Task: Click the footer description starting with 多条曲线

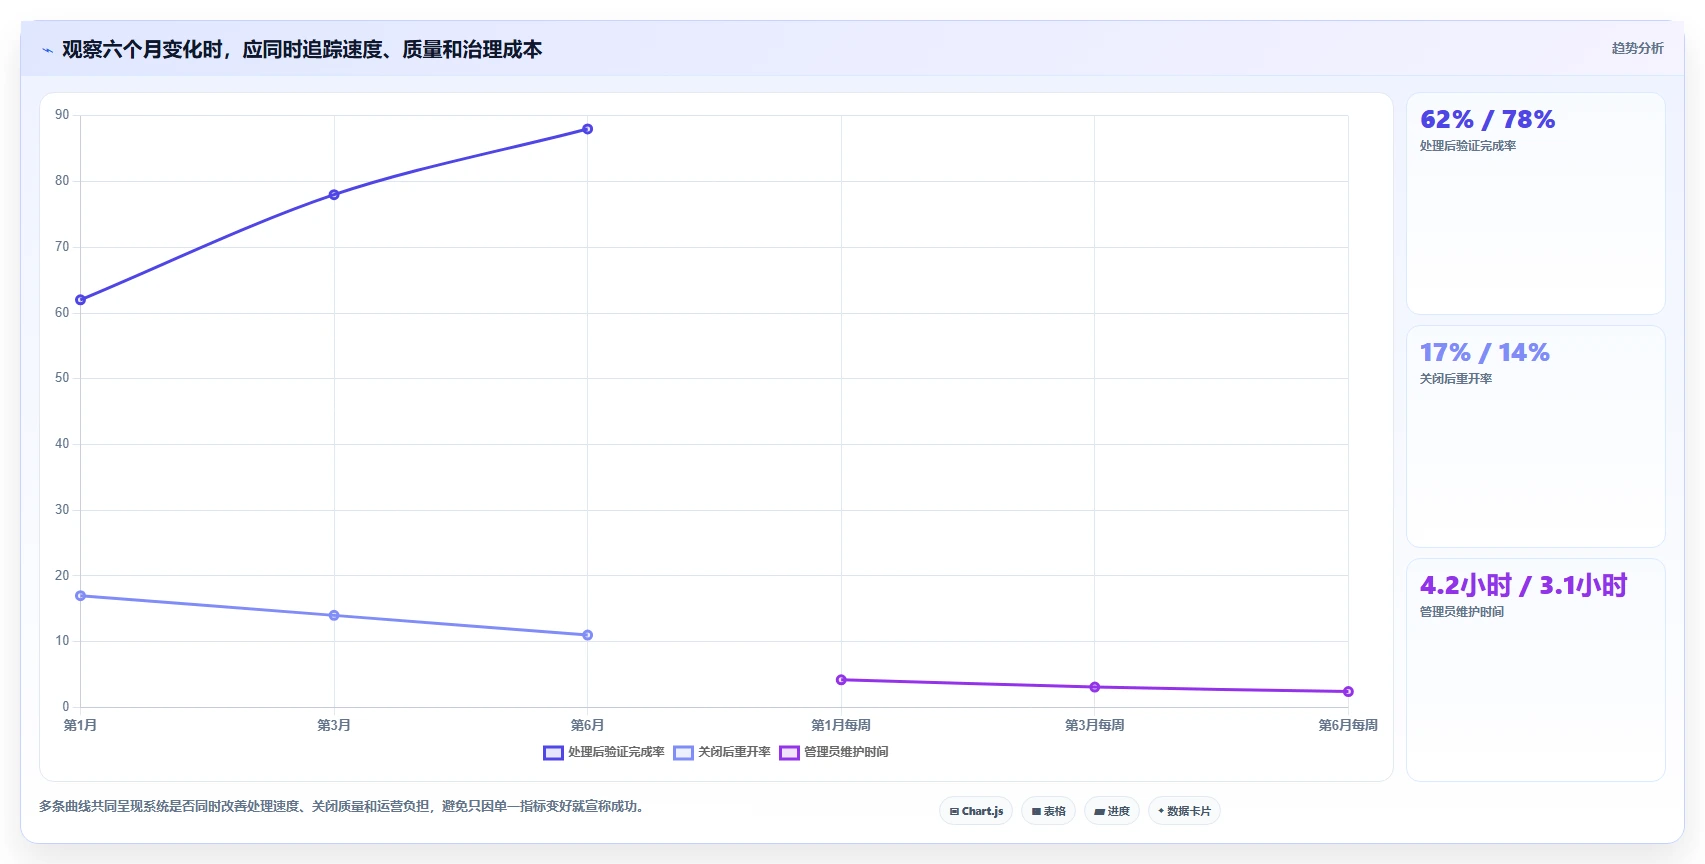Action: 344,806
